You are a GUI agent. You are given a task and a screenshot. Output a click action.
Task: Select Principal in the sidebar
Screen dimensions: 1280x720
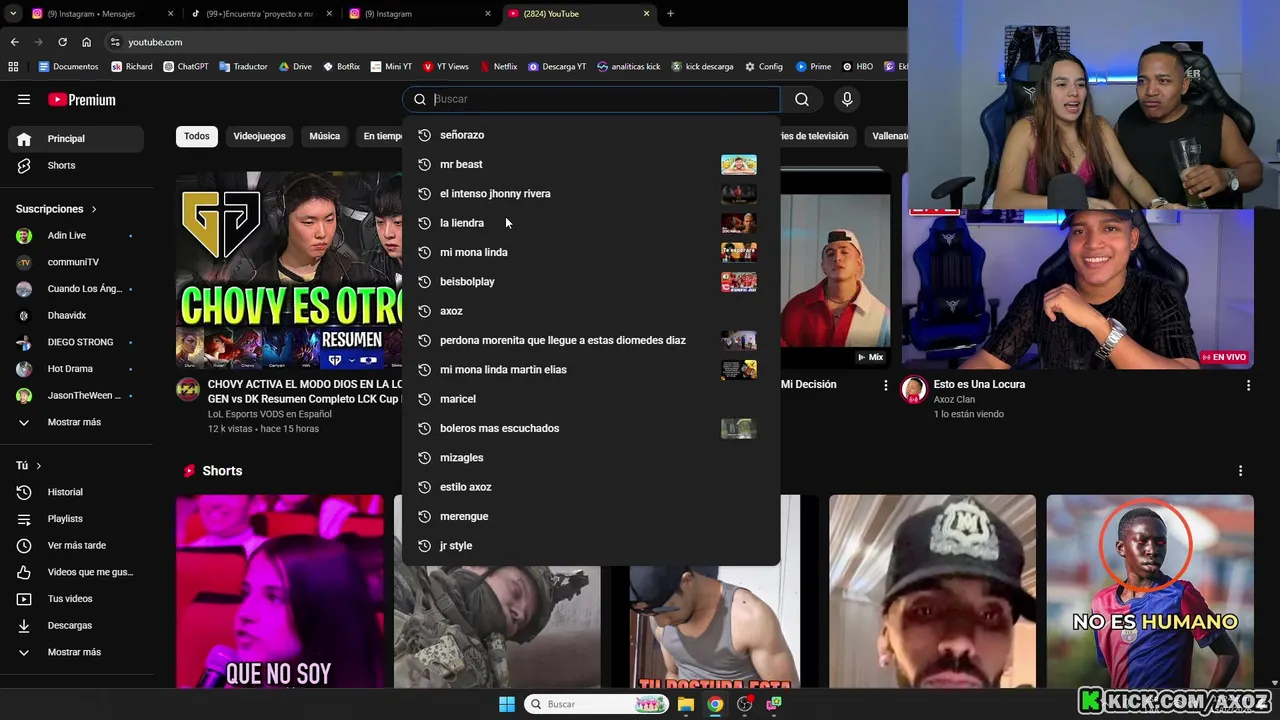(x=76, y=139)
